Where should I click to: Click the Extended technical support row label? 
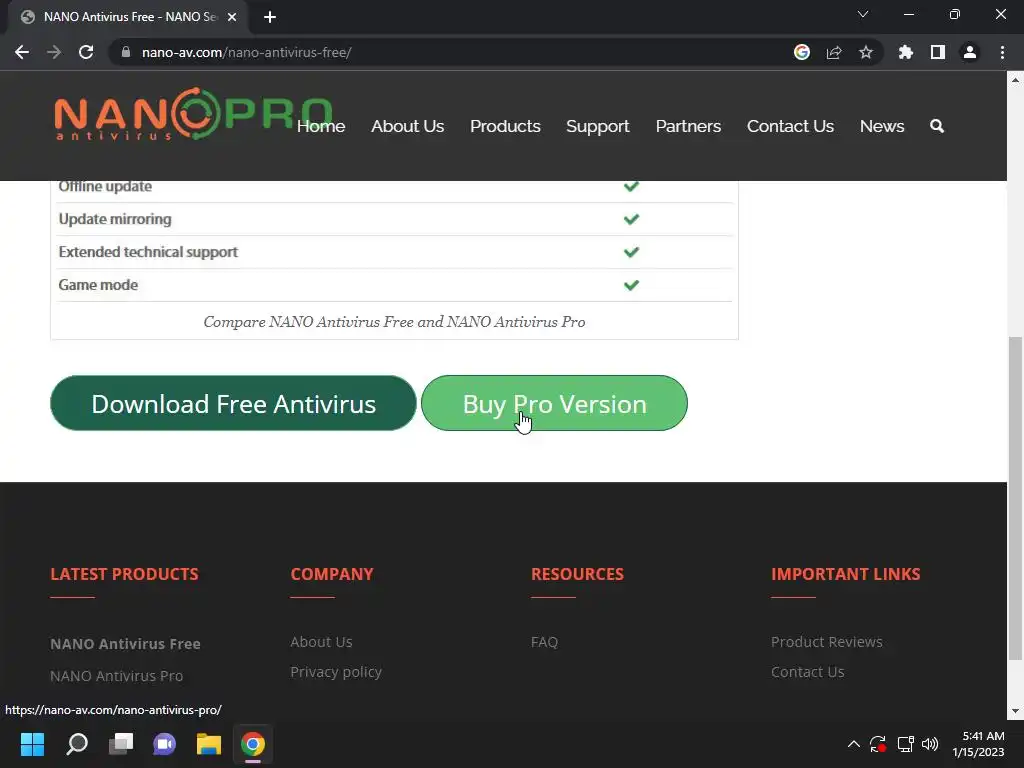(x=148, y=252)
